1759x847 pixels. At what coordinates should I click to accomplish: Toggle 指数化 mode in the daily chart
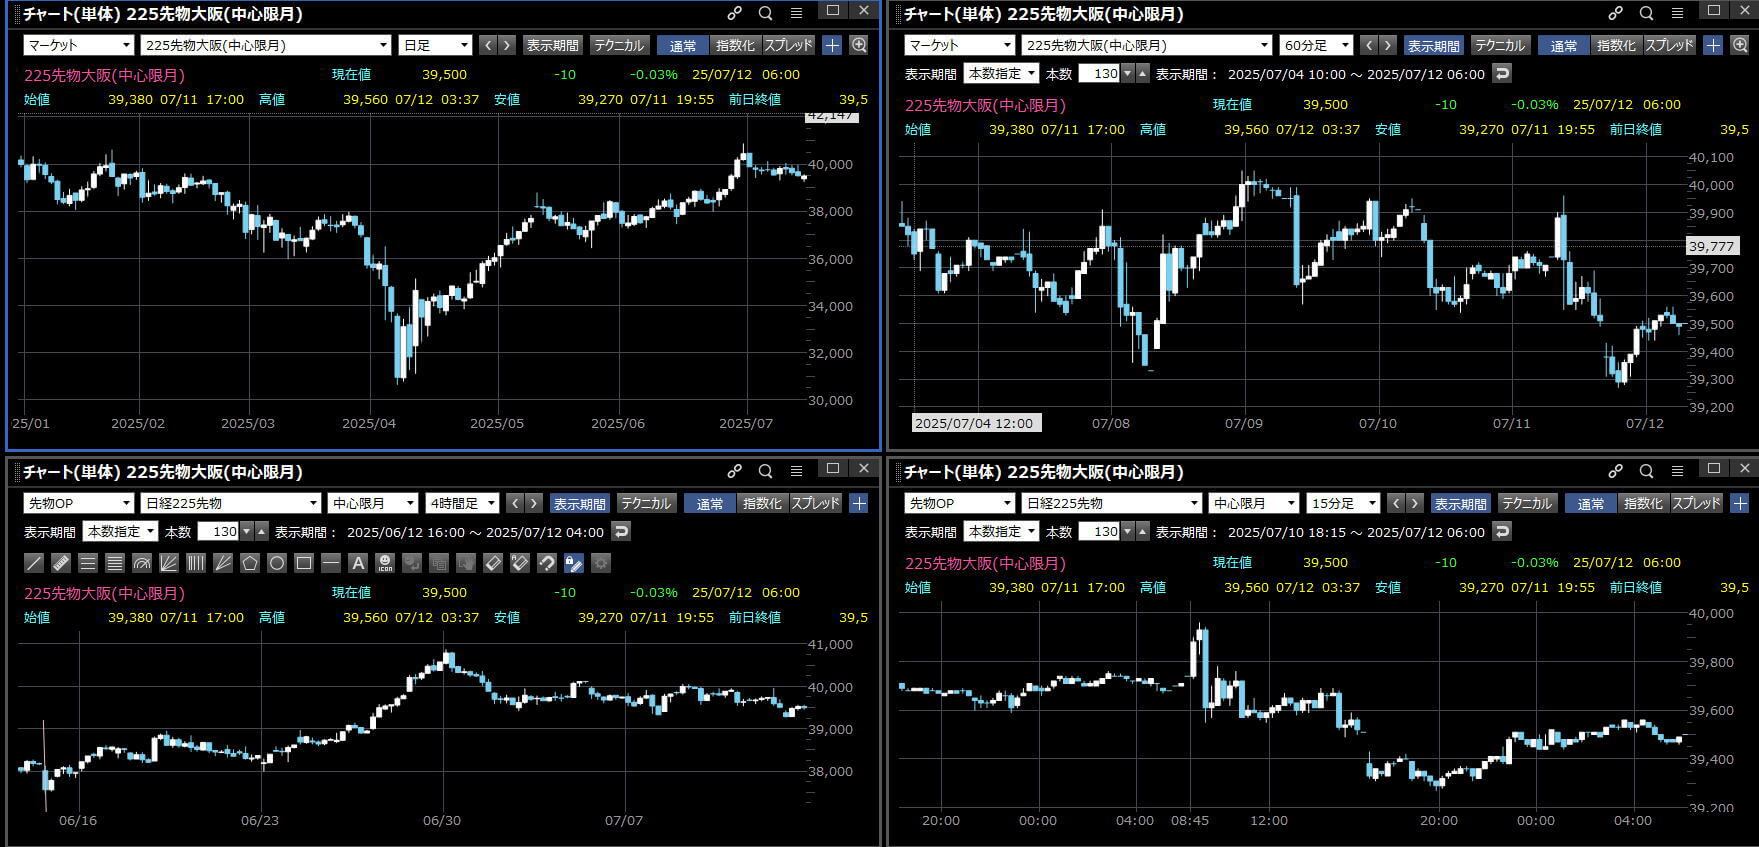(x=735, y=45)
